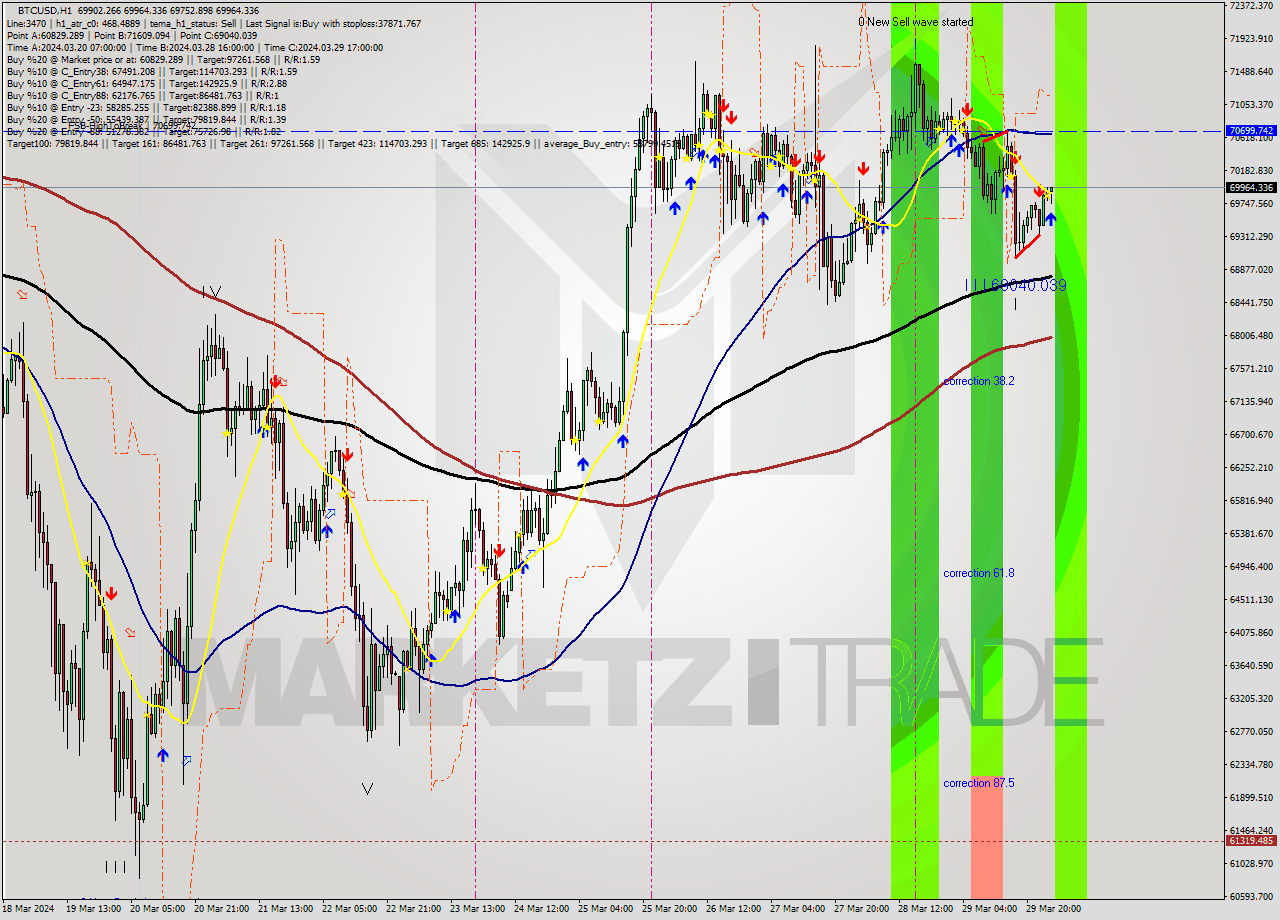
Task: Select the 'Buy %10 @ Entry -23' line
Action: coord(146,107)
